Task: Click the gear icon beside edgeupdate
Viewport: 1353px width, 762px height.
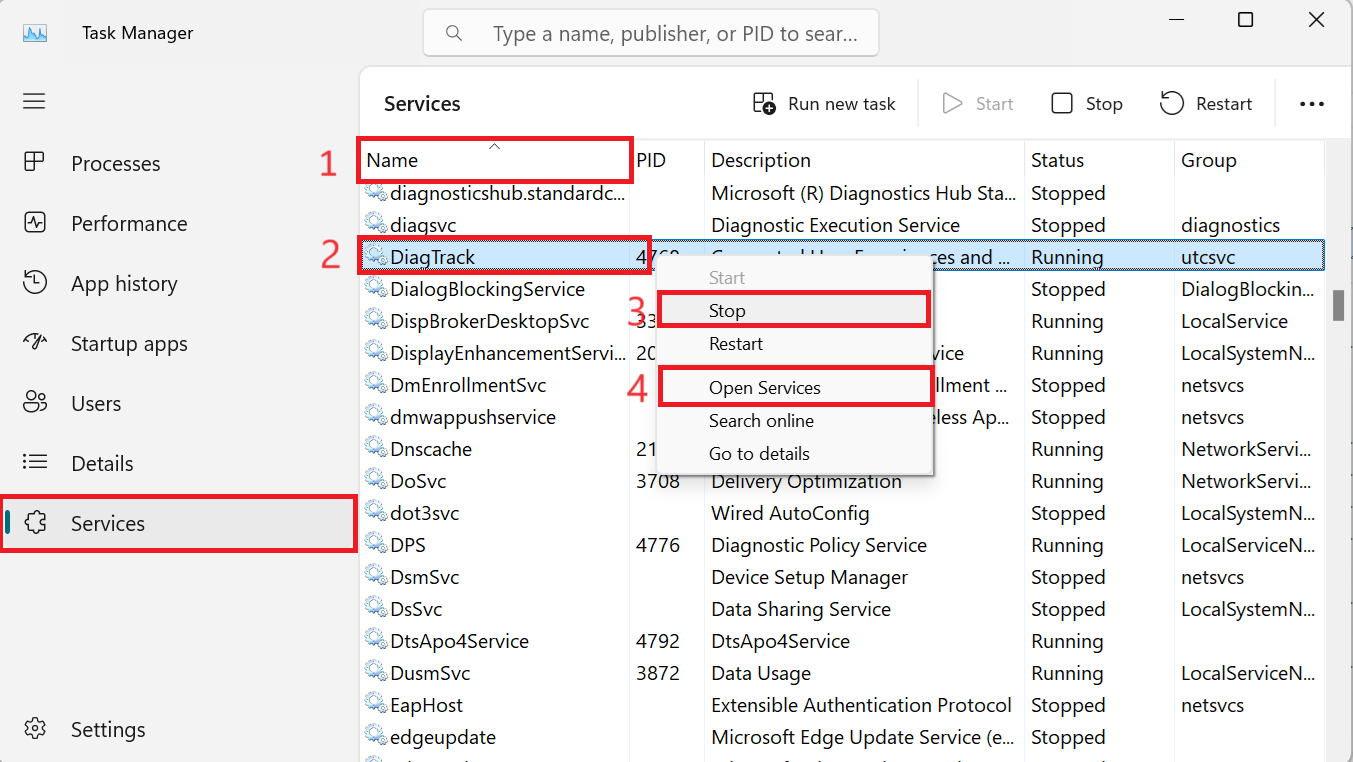Action: click(x=375, y=737)
